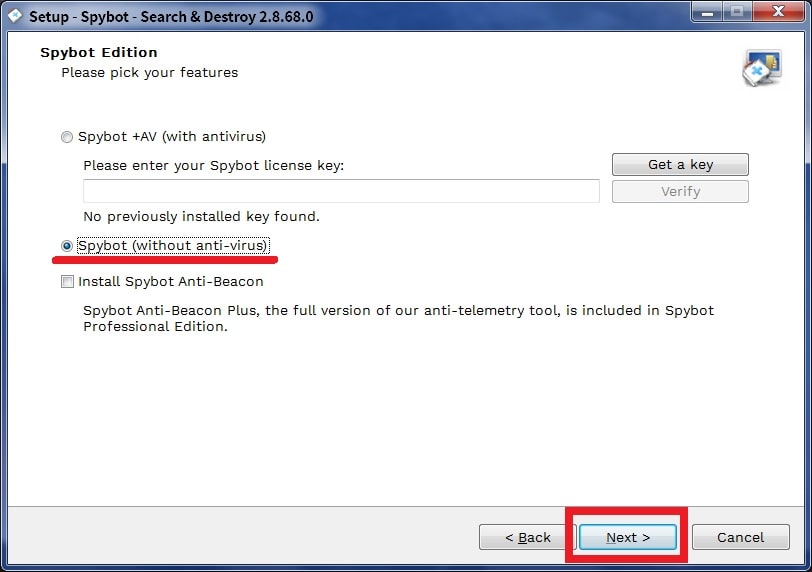The image size is (812, 572).
Task: Click the Spybot setup title bar icon
Action: coord(15,16)
